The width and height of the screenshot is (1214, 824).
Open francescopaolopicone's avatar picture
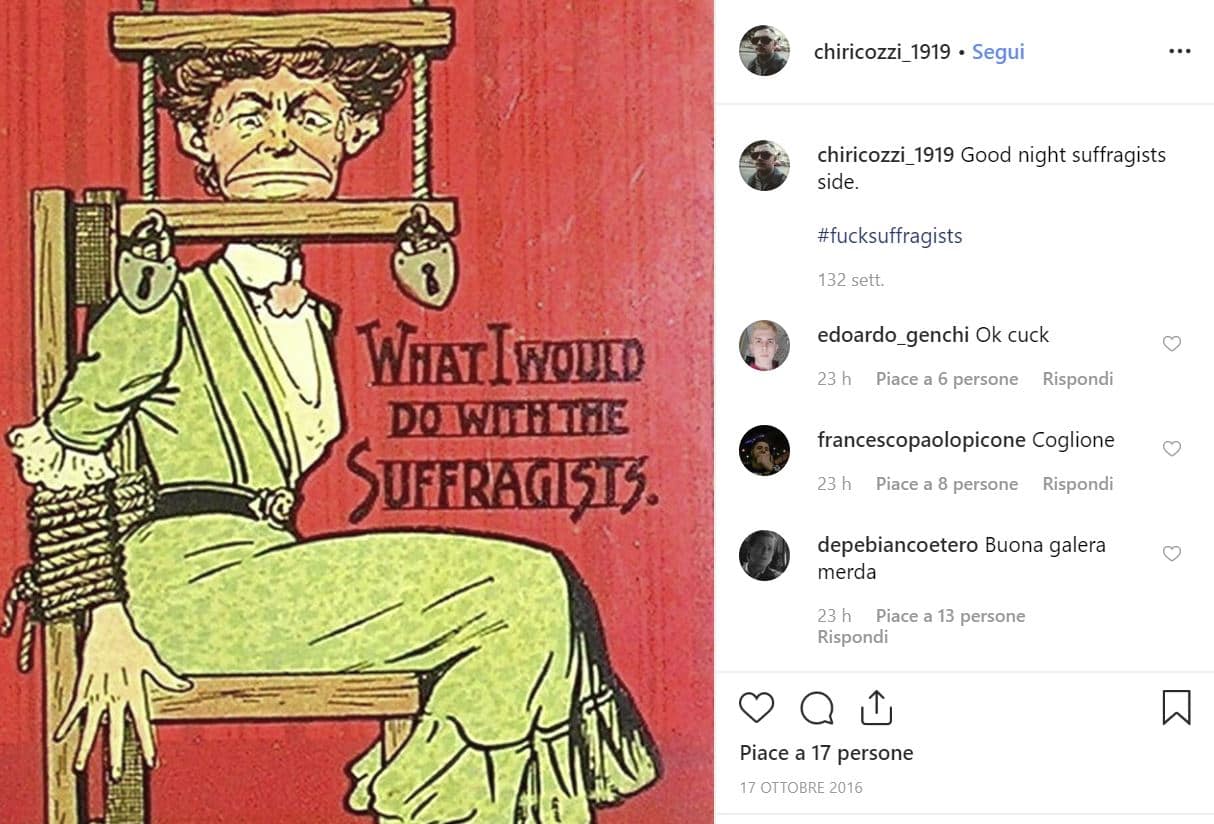click(764, 451)
